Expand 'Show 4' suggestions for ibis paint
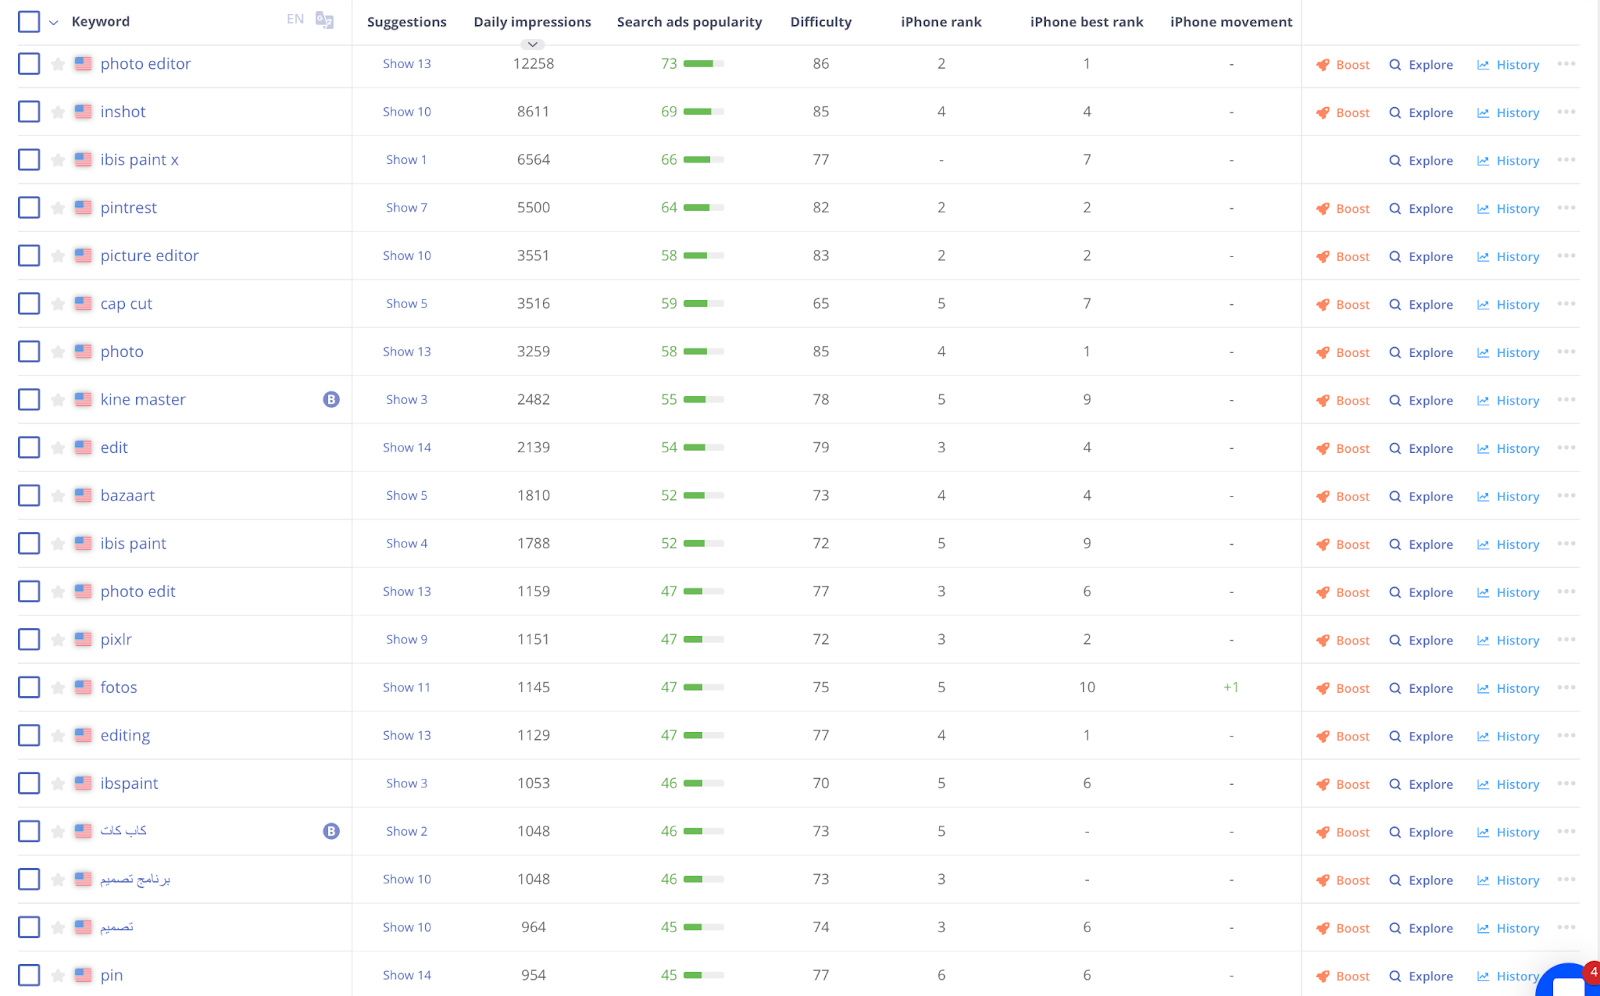The height and width of the screenshot is (996, 1600). coord(407,544)
